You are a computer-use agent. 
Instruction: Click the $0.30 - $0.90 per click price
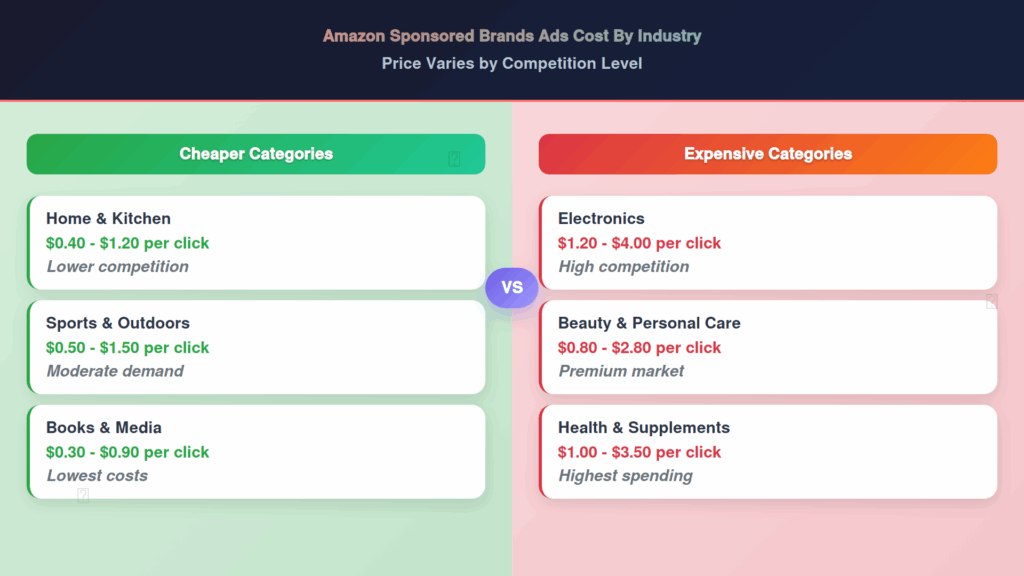click(x=127, y=452)
